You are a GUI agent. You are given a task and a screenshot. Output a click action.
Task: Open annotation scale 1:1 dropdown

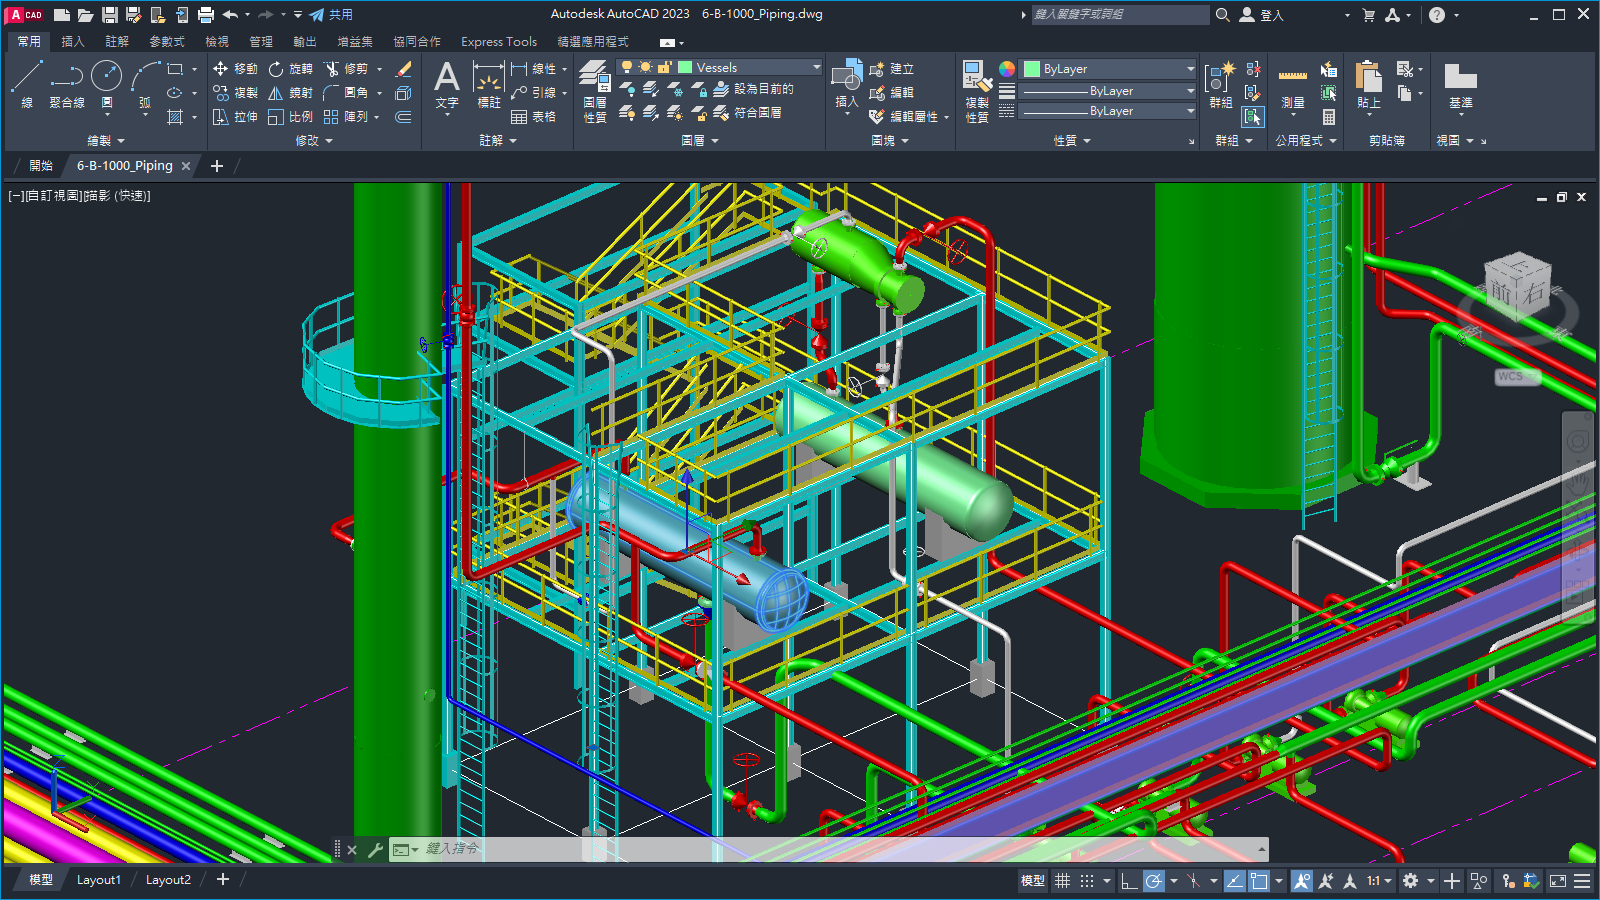[1380, 881]
